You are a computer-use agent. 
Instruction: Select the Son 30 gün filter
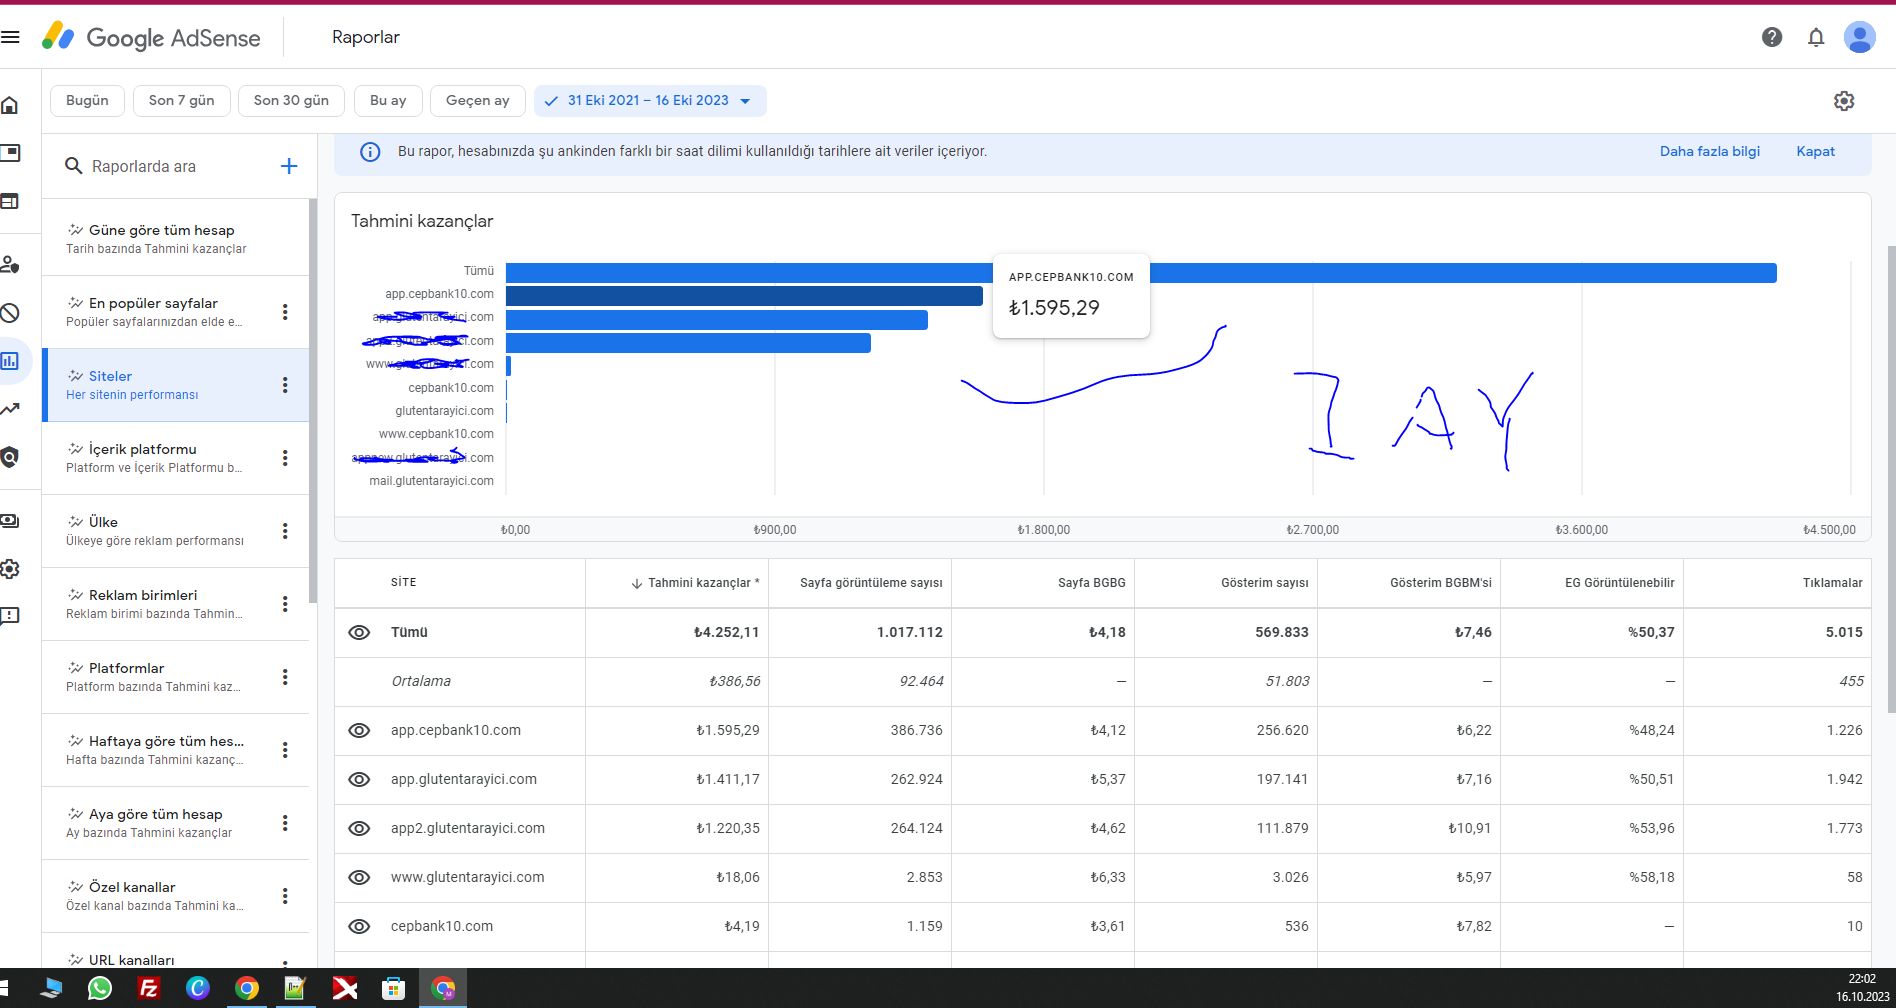[291, 101]
